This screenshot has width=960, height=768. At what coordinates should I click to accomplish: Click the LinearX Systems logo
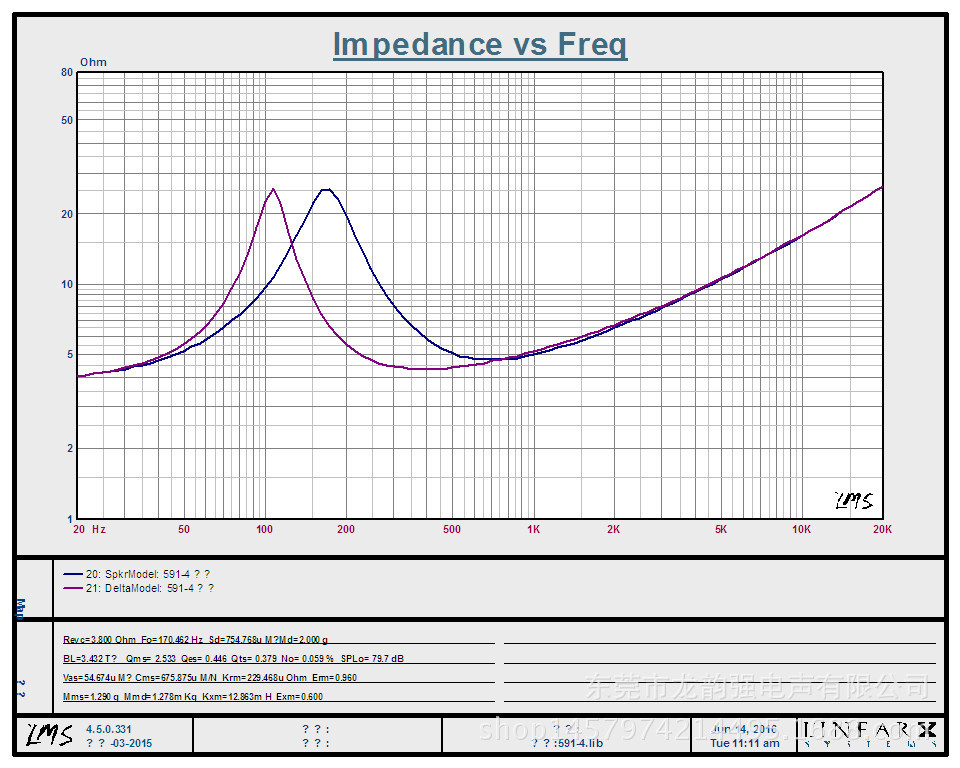(870, 734)
